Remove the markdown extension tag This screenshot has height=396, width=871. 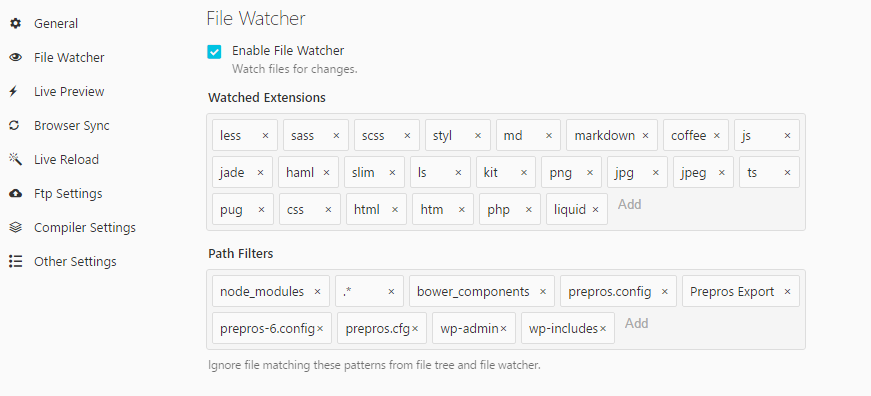(645, 136)
